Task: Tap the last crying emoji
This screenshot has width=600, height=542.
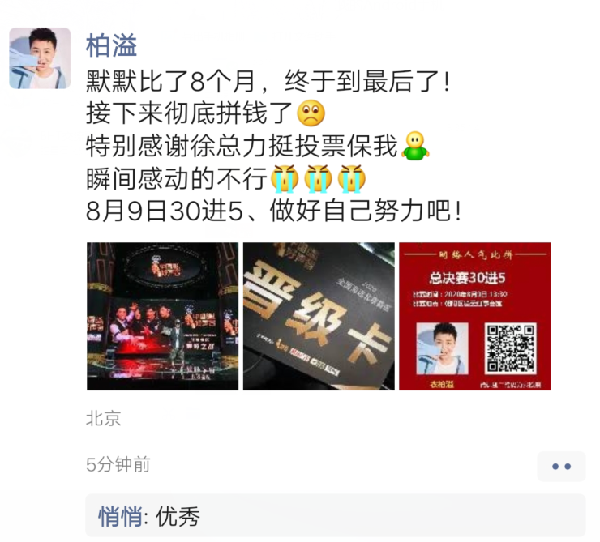Action: click(352, 178)
